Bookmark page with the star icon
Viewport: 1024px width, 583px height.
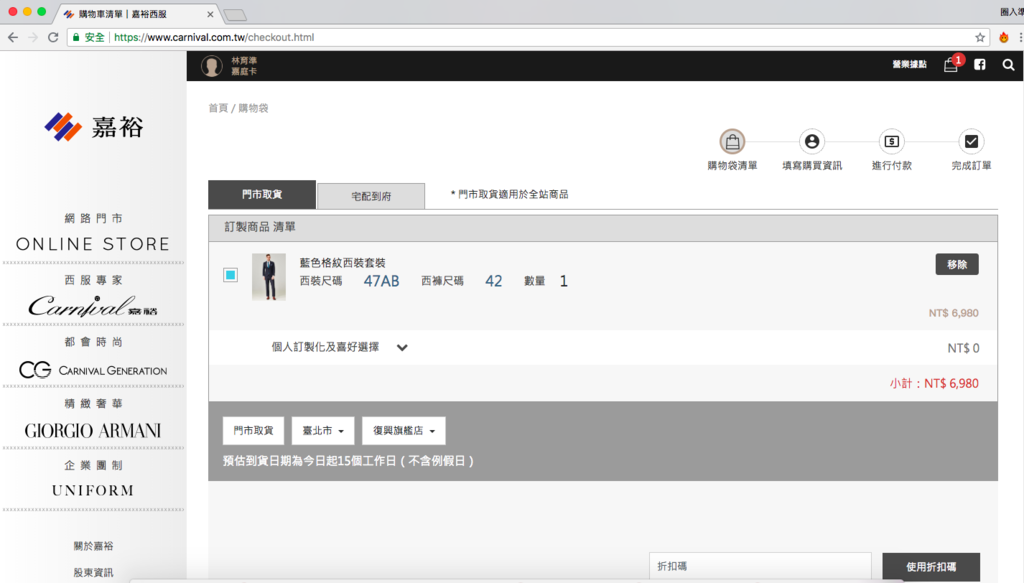[980, 37]
